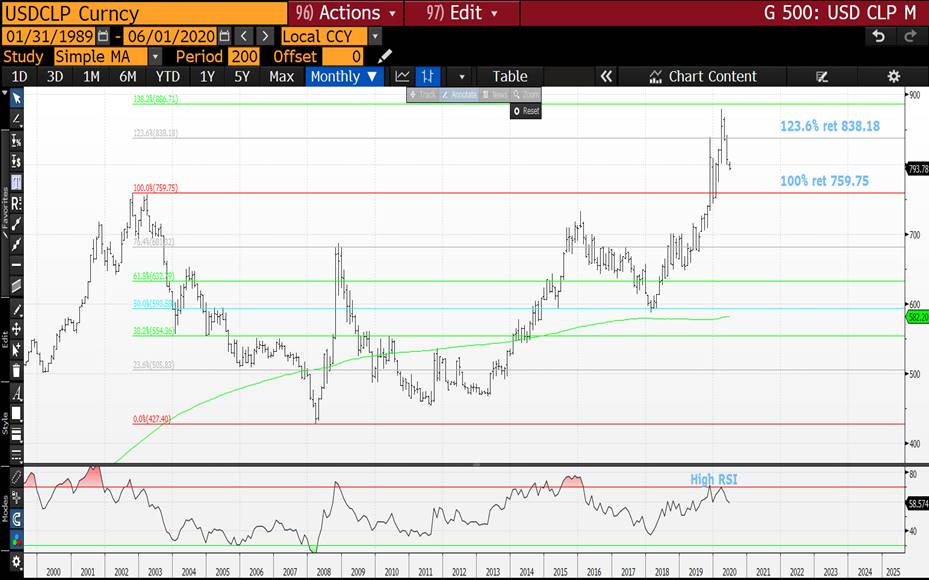Select the parallel channel tool
This screenshot has height=580, width=929.
coord(17,286)
